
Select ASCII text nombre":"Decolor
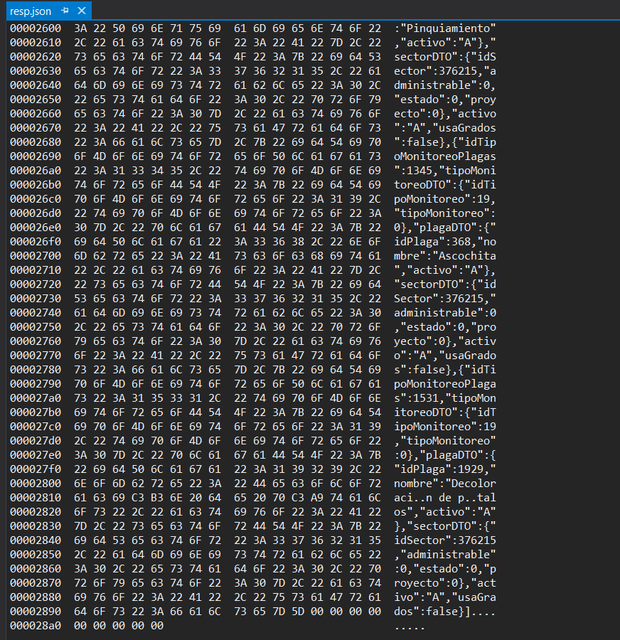tap(445, 483)
